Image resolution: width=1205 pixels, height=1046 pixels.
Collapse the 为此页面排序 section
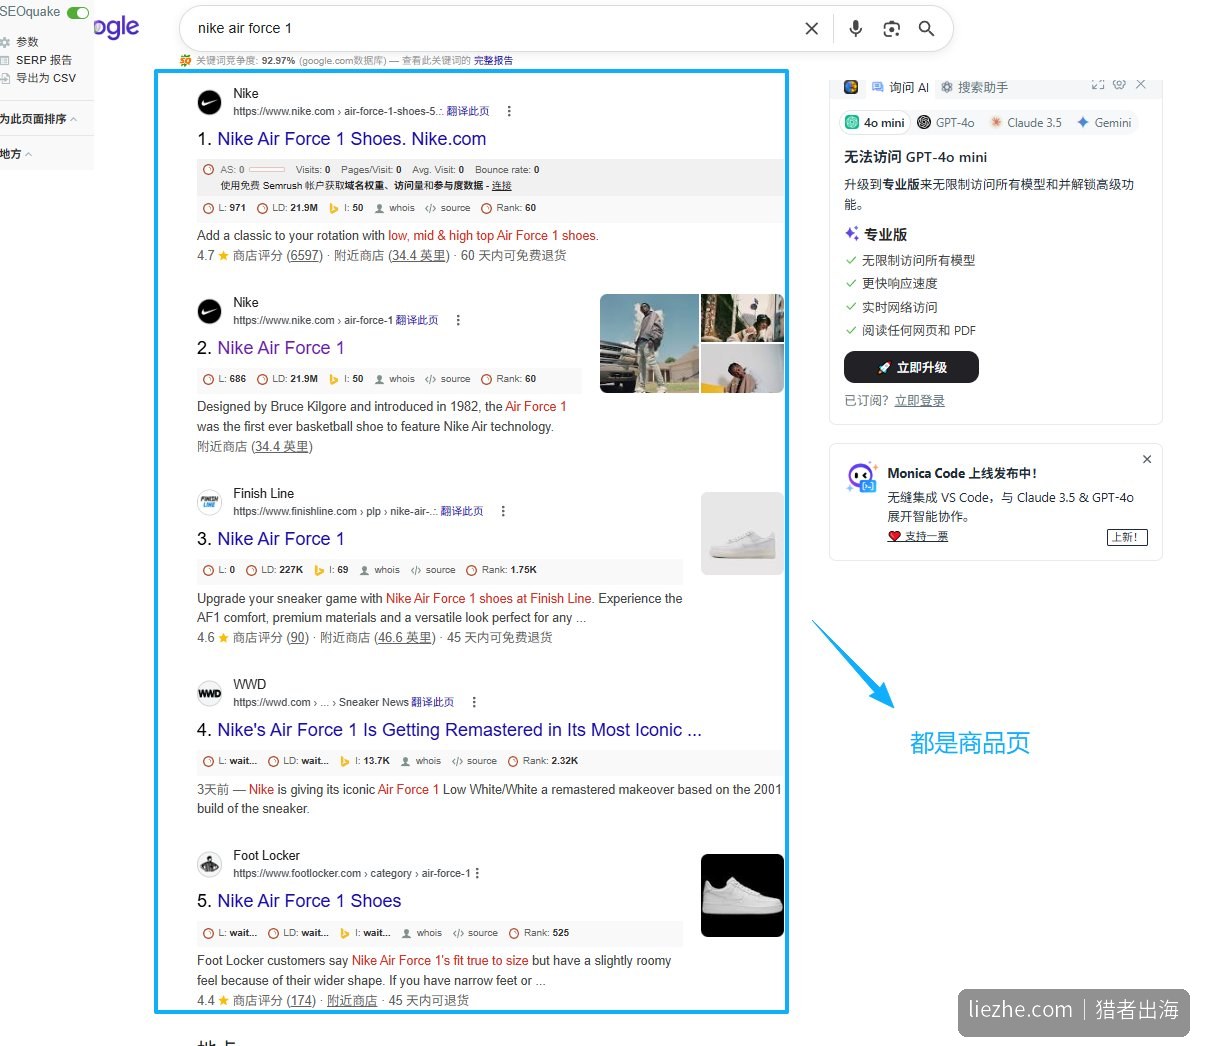click(x=38, y=119)
